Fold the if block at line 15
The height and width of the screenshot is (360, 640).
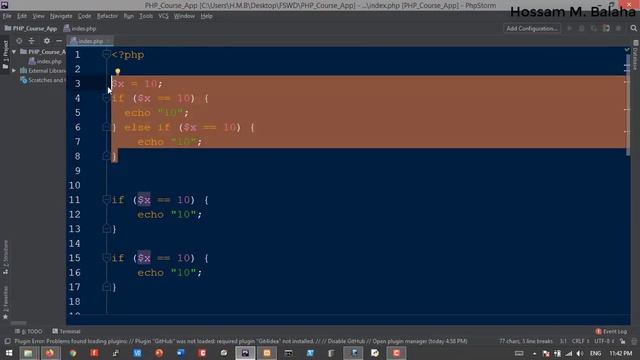(x=107, y=258)
